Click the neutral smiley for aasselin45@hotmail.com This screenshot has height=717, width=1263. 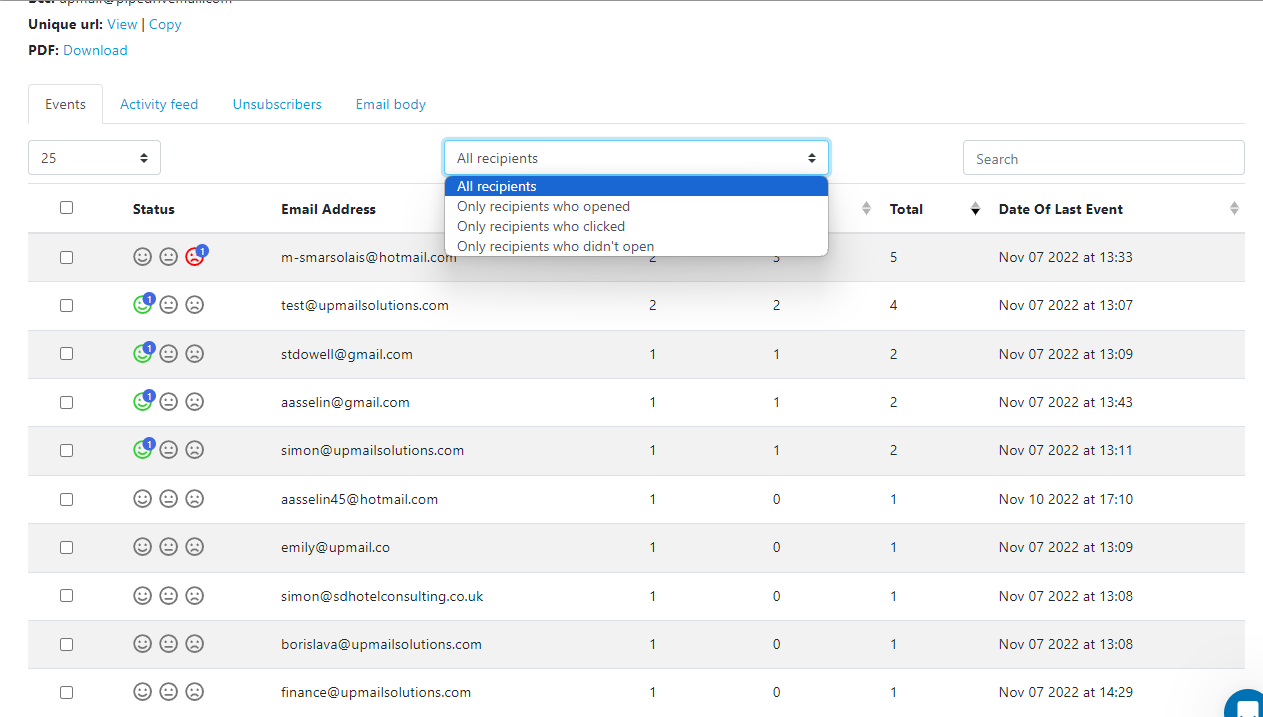pyautogui.click(x=168, y=499)
